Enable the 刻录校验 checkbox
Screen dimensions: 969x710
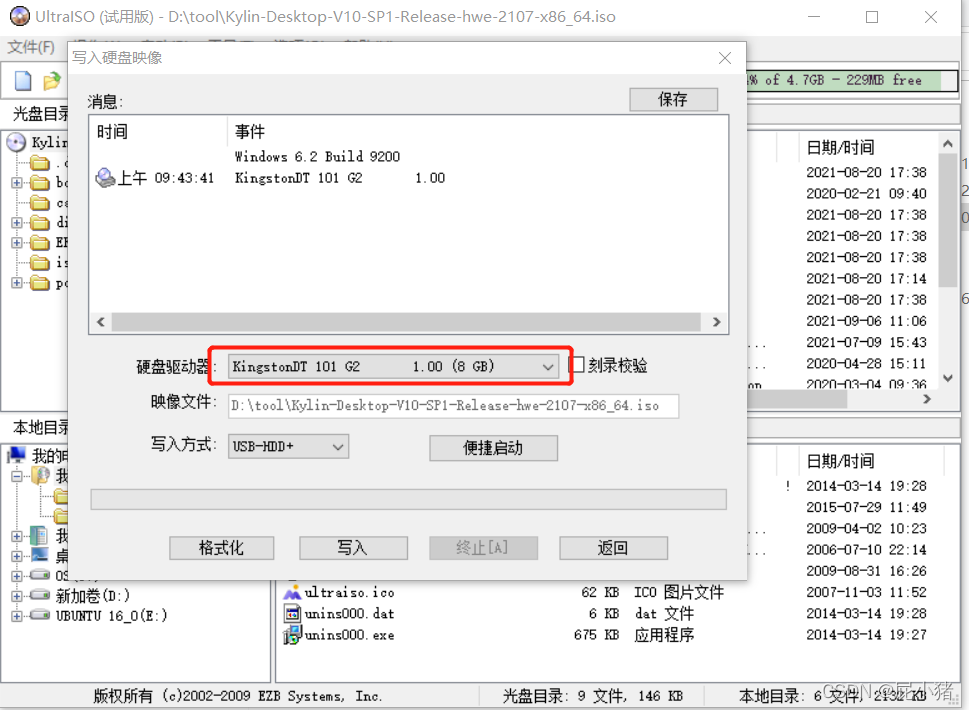coord(576,364)
